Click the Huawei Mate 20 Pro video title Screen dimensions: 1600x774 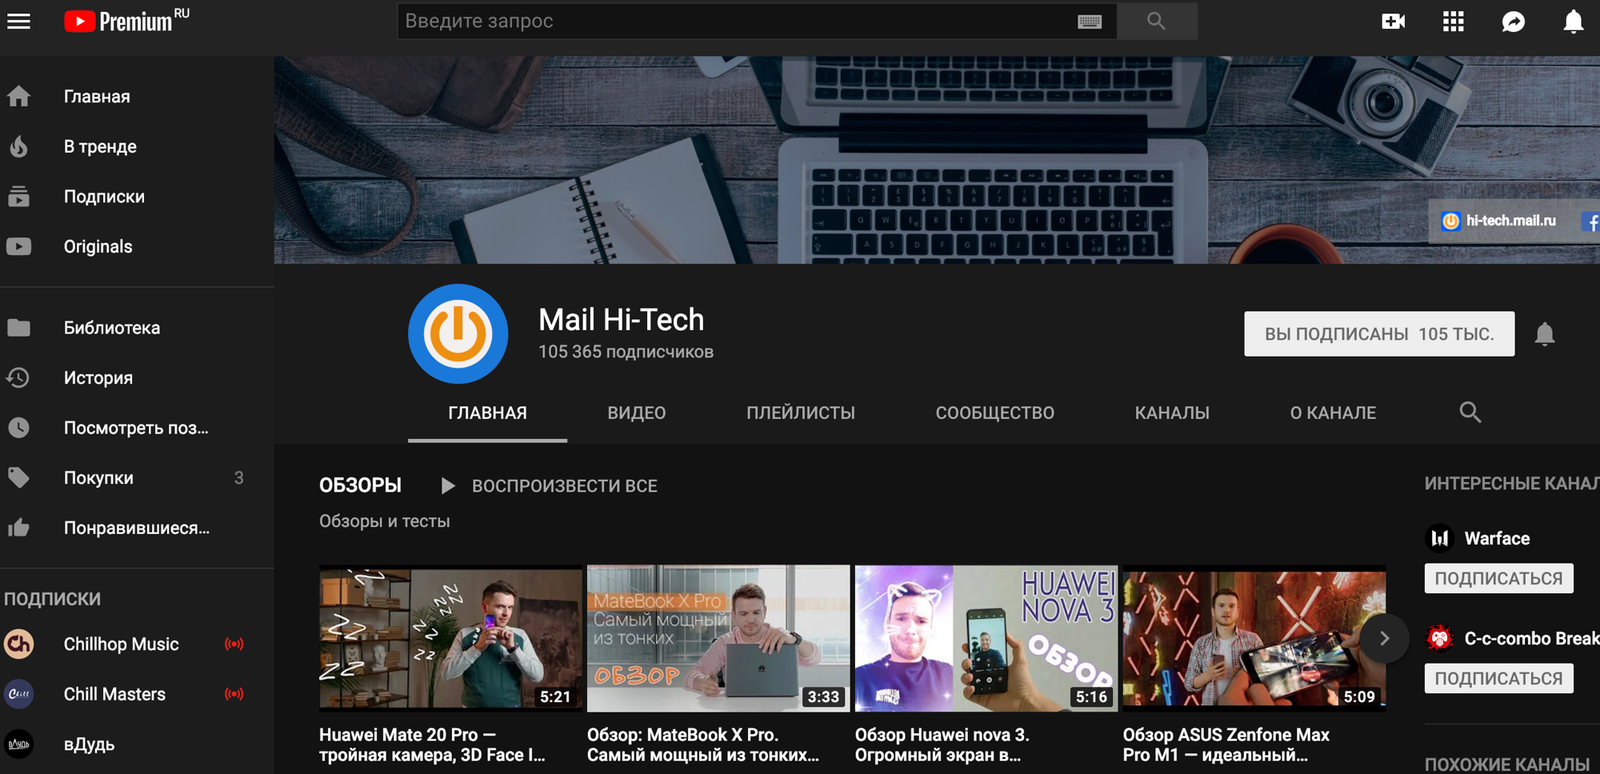pos(432,745)
